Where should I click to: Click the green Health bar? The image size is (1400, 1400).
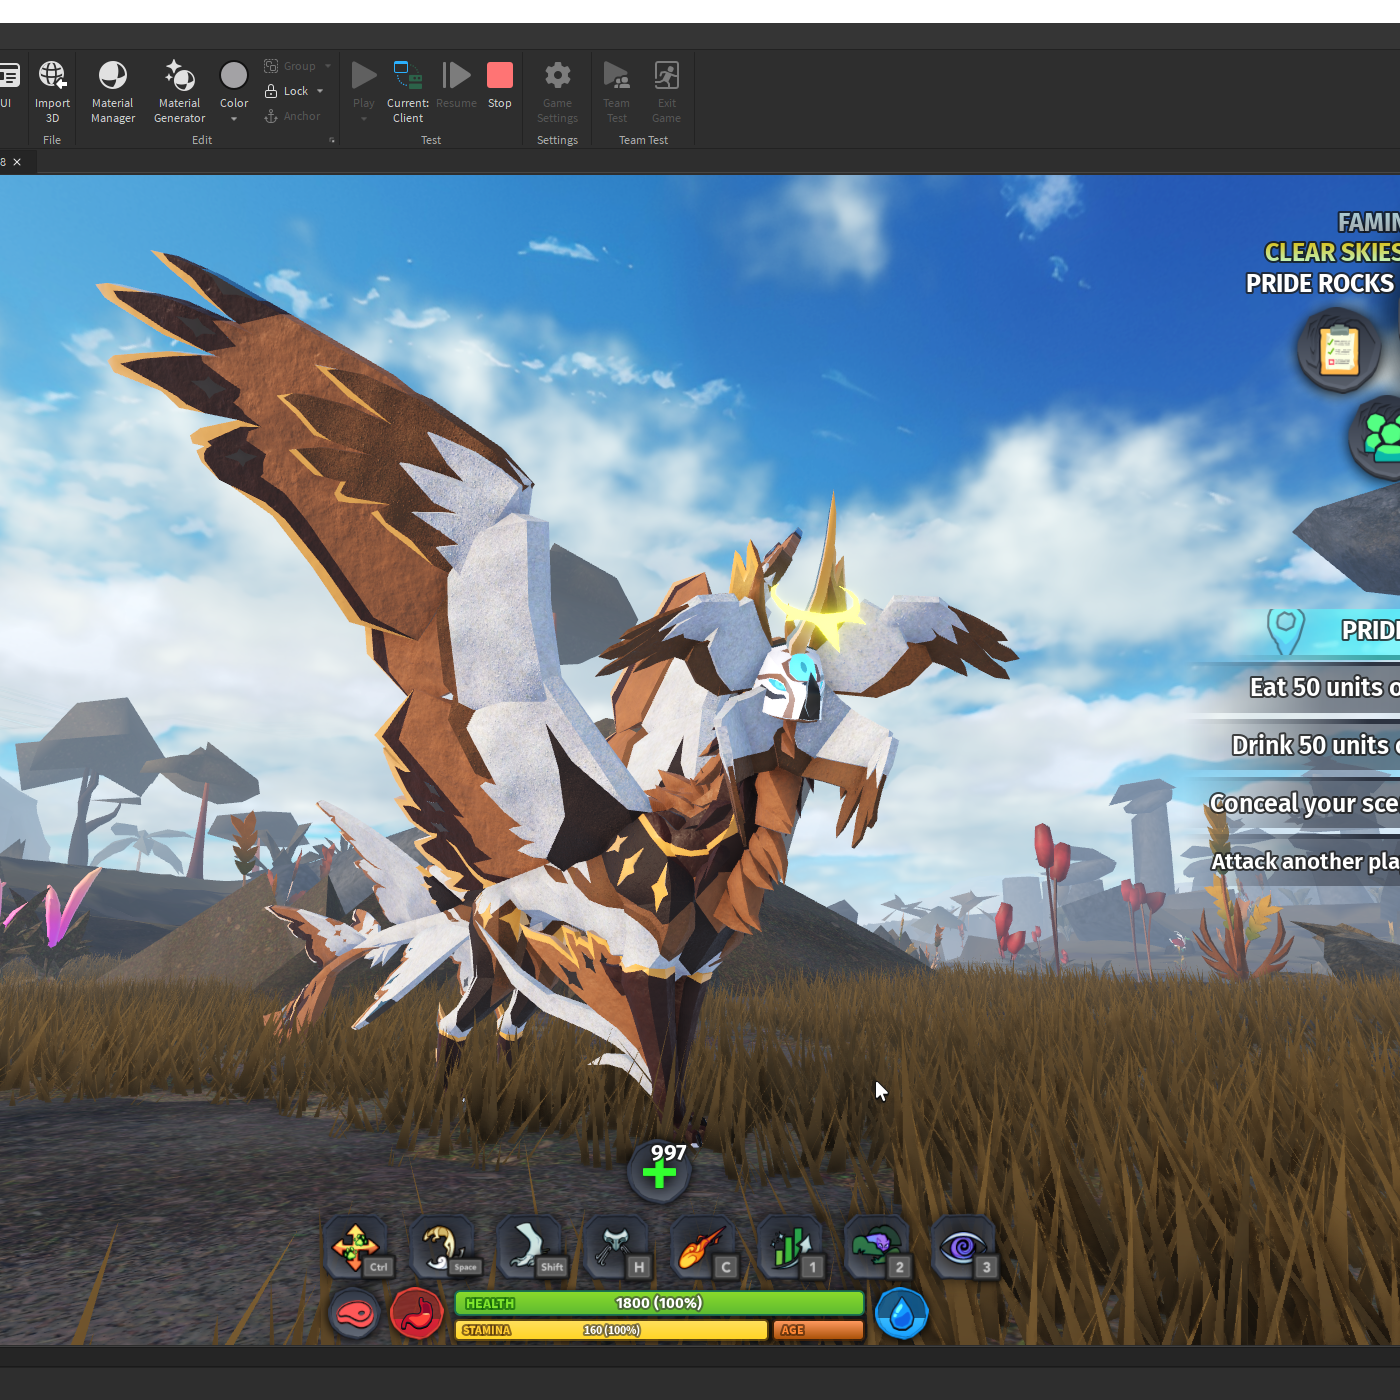click(x=659, y=1303)
